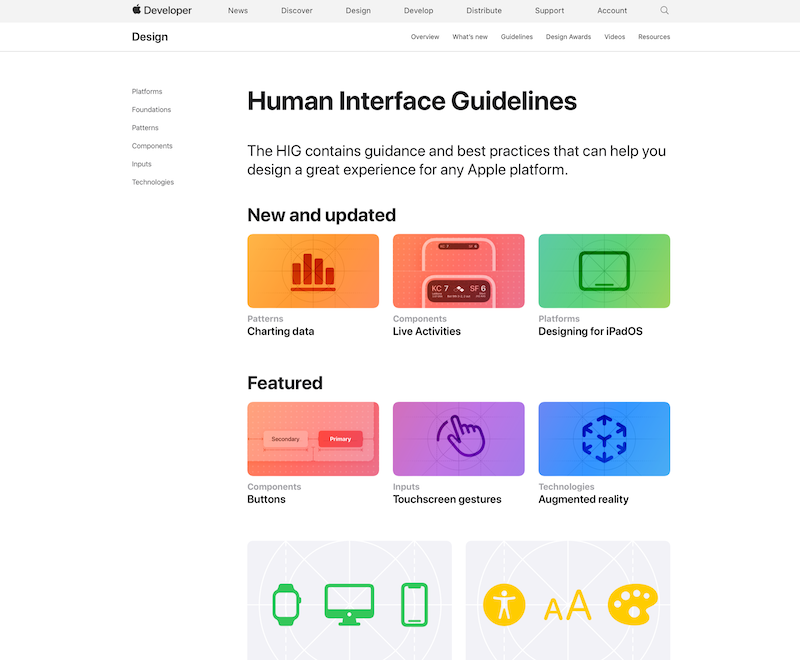Click the Charting data bar chart icon
Image resolution: width=800 pixels, height=660 pixels.
click(x=312, y=271)
